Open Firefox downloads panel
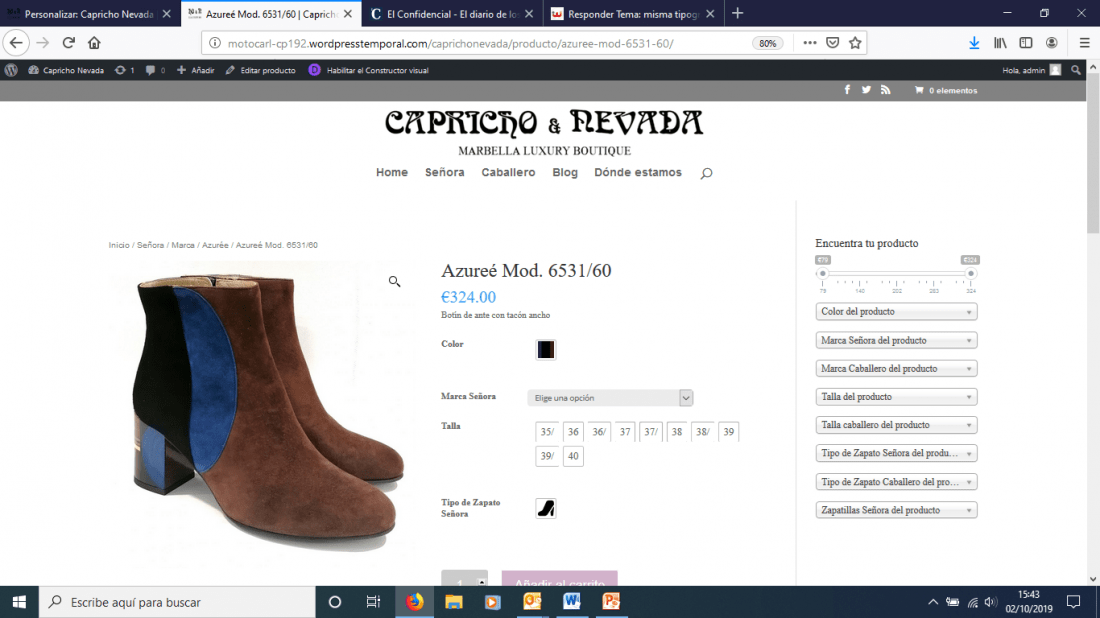This screenshot has width=1100, height=618. point(974,43)
